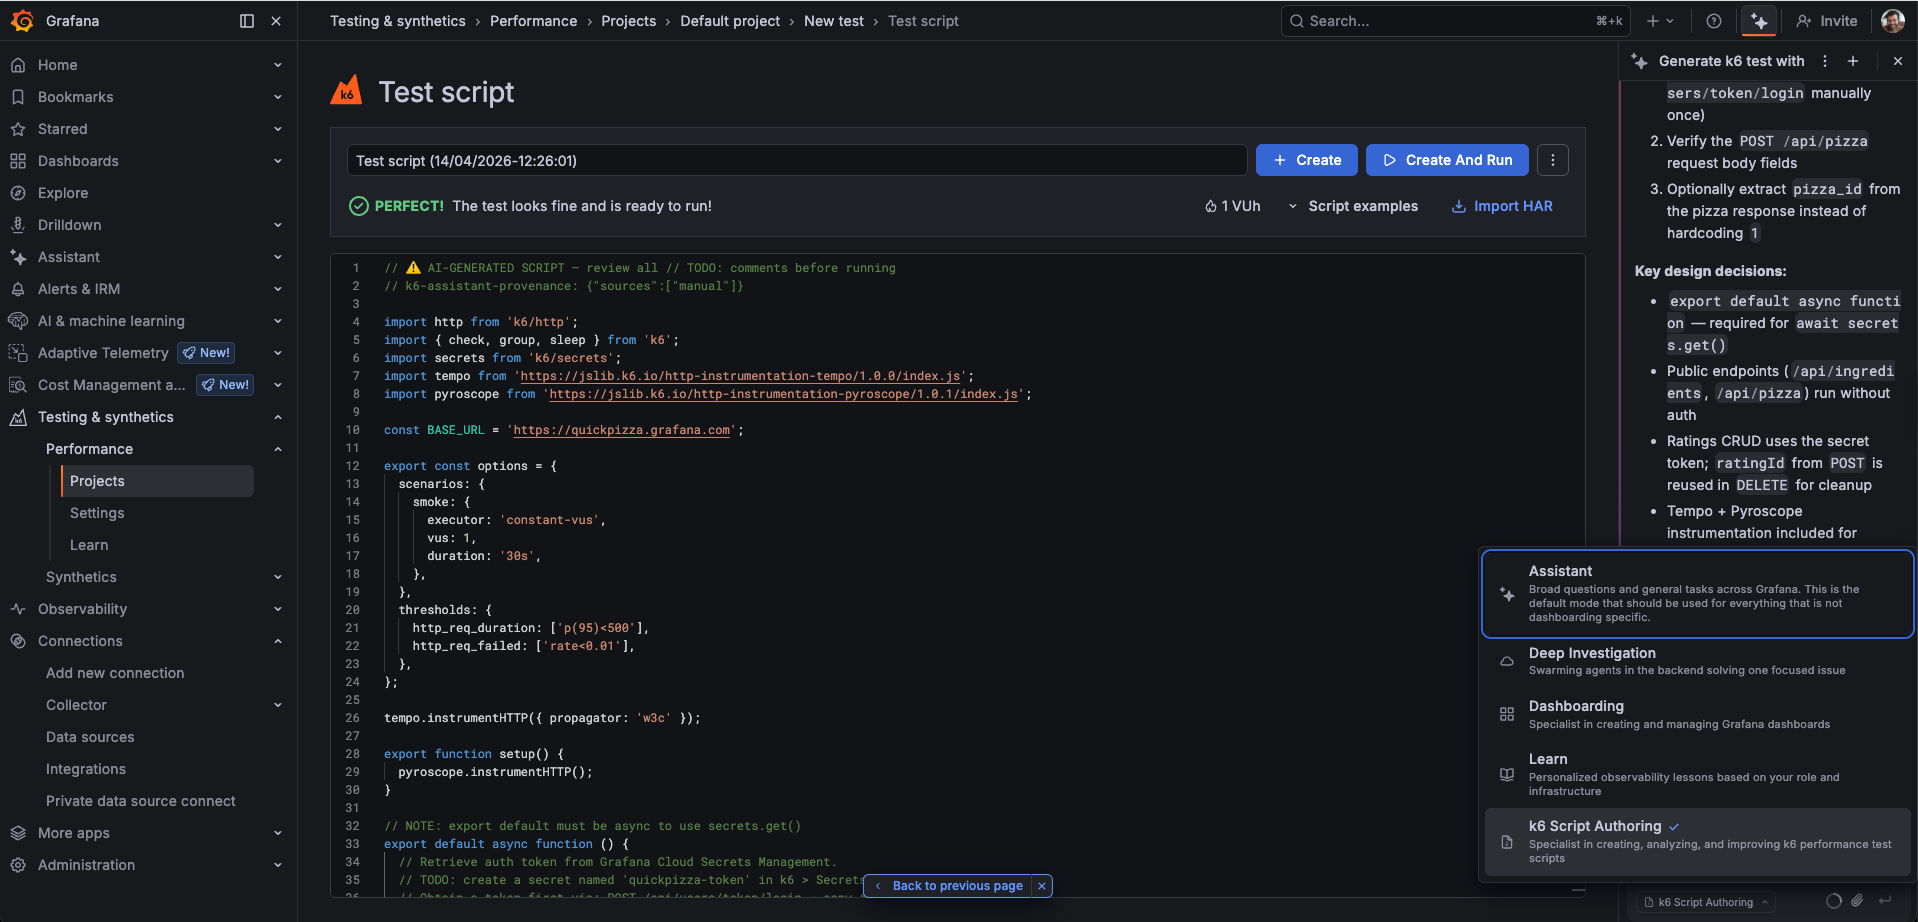This screenshot has height=922, width=1918.
Task: Select the Explore compass icon in the sidebar
Action: [19, 192]
